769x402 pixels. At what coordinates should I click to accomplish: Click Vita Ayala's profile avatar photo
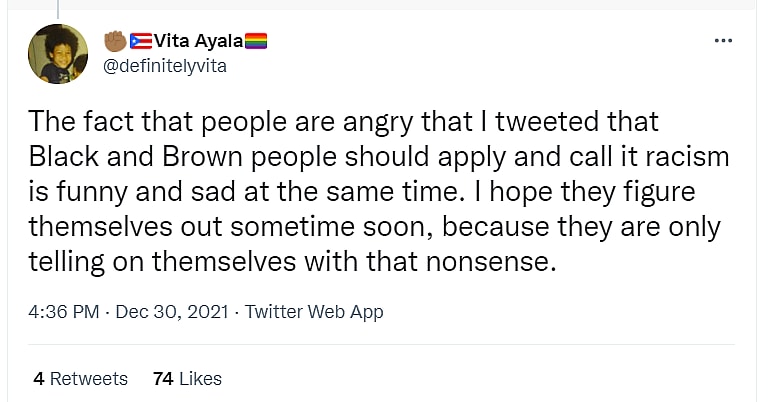click(x=58, y=54)
